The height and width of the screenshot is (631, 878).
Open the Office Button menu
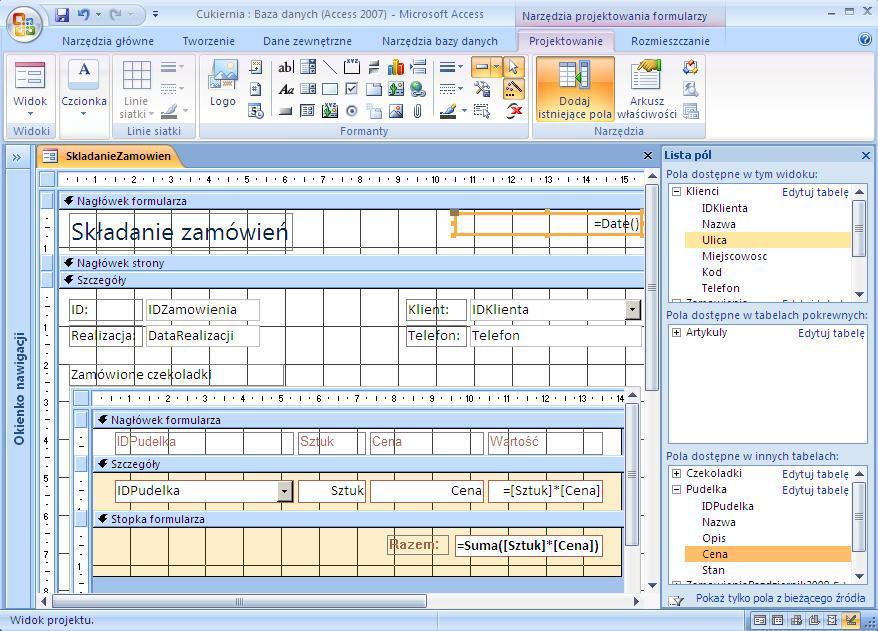click(24, 23)
